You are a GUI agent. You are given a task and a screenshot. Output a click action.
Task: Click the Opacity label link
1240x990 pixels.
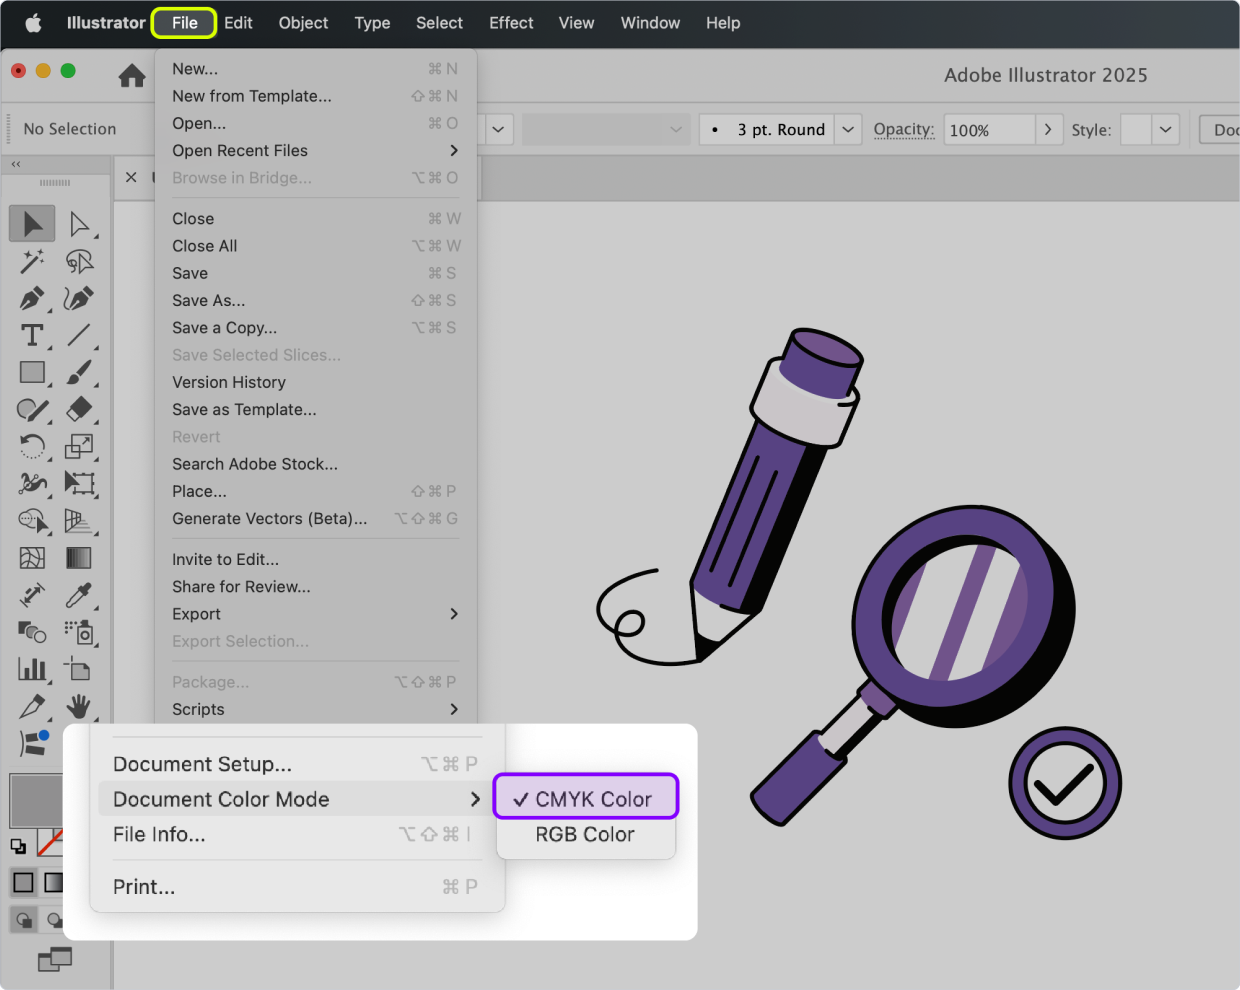903,130
